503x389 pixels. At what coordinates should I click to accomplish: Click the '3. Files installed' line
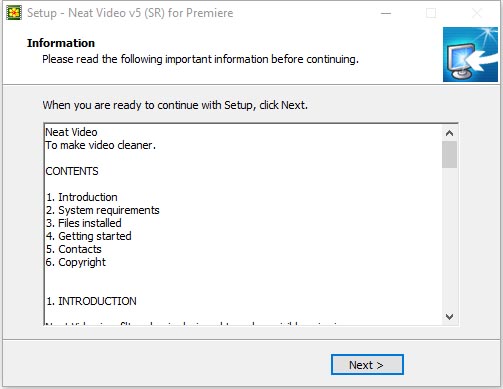(84, 223)
